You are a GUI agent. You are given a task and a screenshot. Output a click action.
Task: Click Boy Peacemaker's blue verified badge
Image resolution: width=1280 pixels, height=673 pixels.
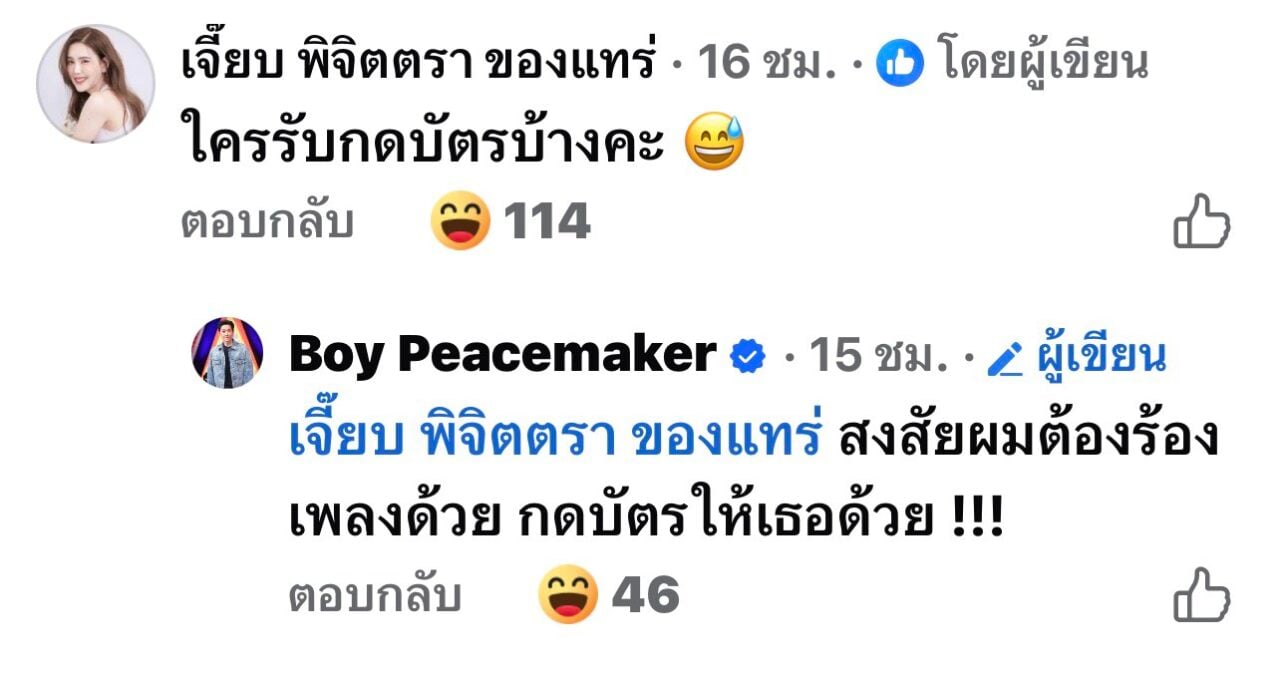tap(748, 356)
